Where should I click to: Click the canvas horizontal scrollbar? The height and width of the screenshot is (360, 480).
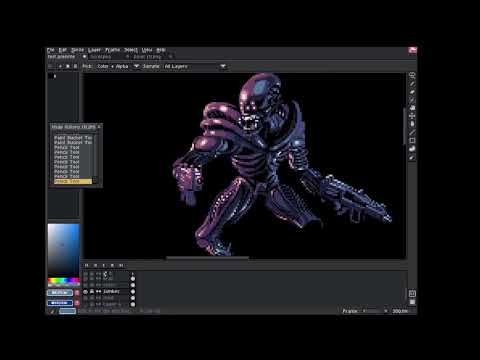click(207, 258)
